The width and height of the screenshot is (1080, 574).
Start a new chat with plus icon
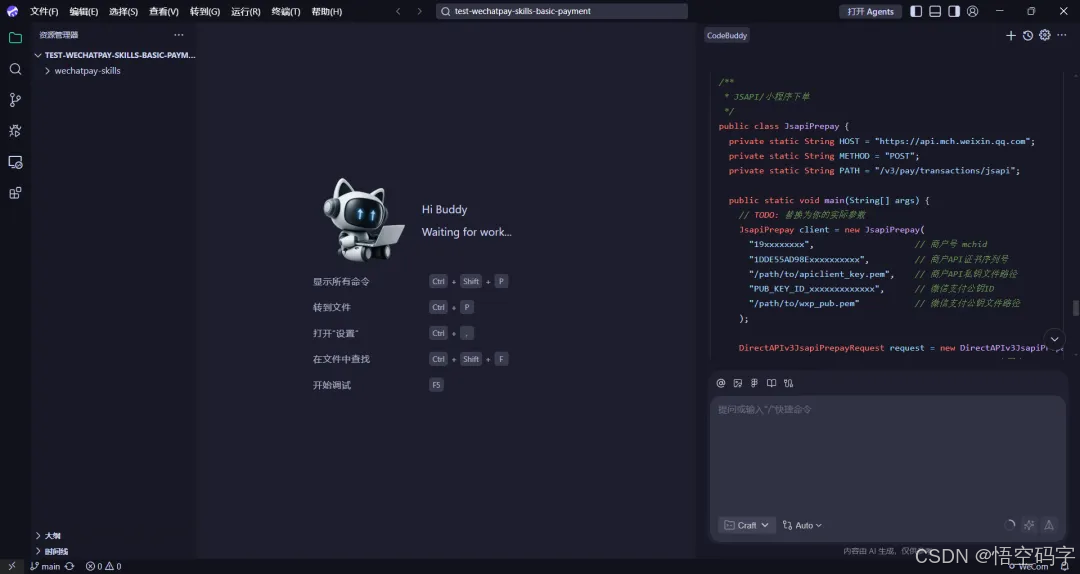coord(1010,35)
